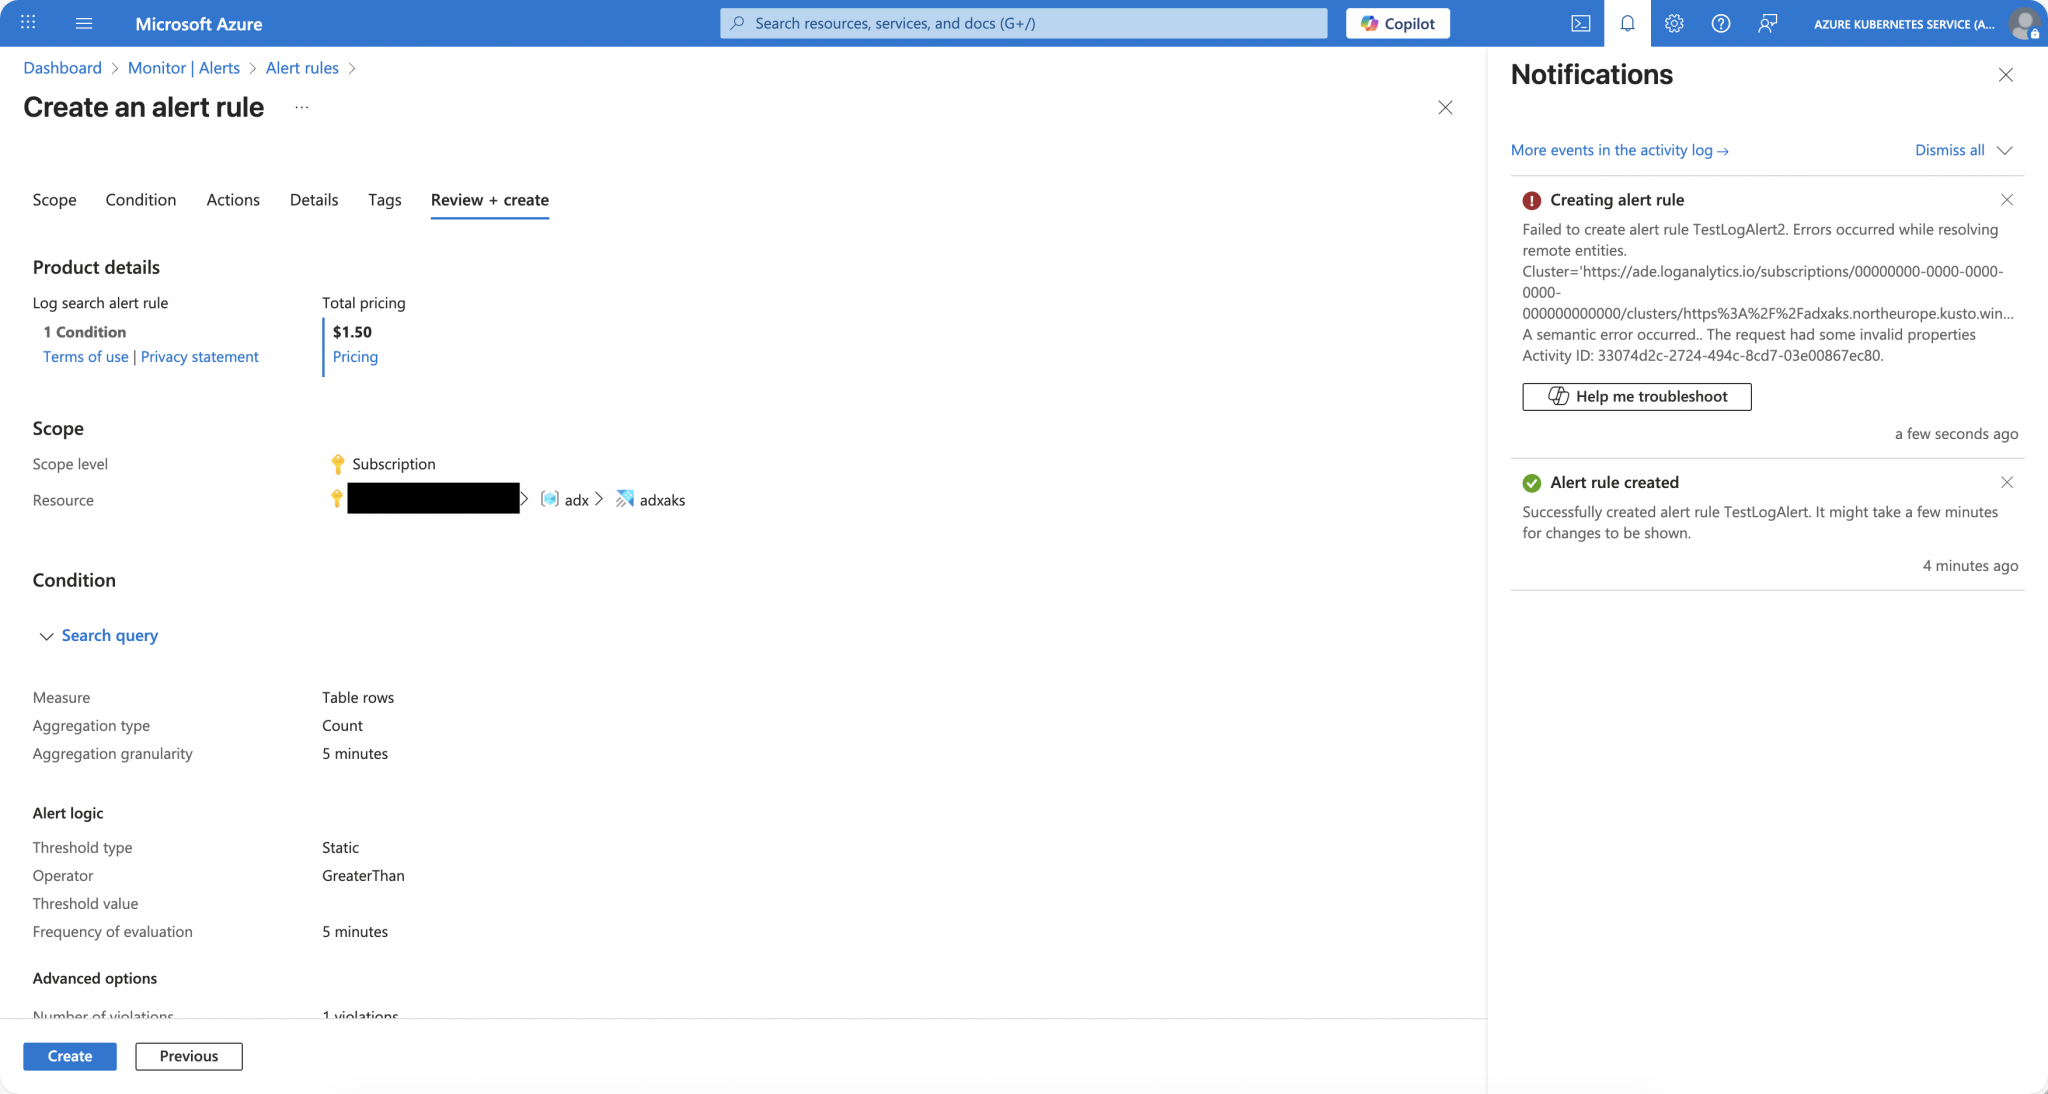Click the feedback icon in top bar
The image size is (2048, 1094).
click(1767, 23)
